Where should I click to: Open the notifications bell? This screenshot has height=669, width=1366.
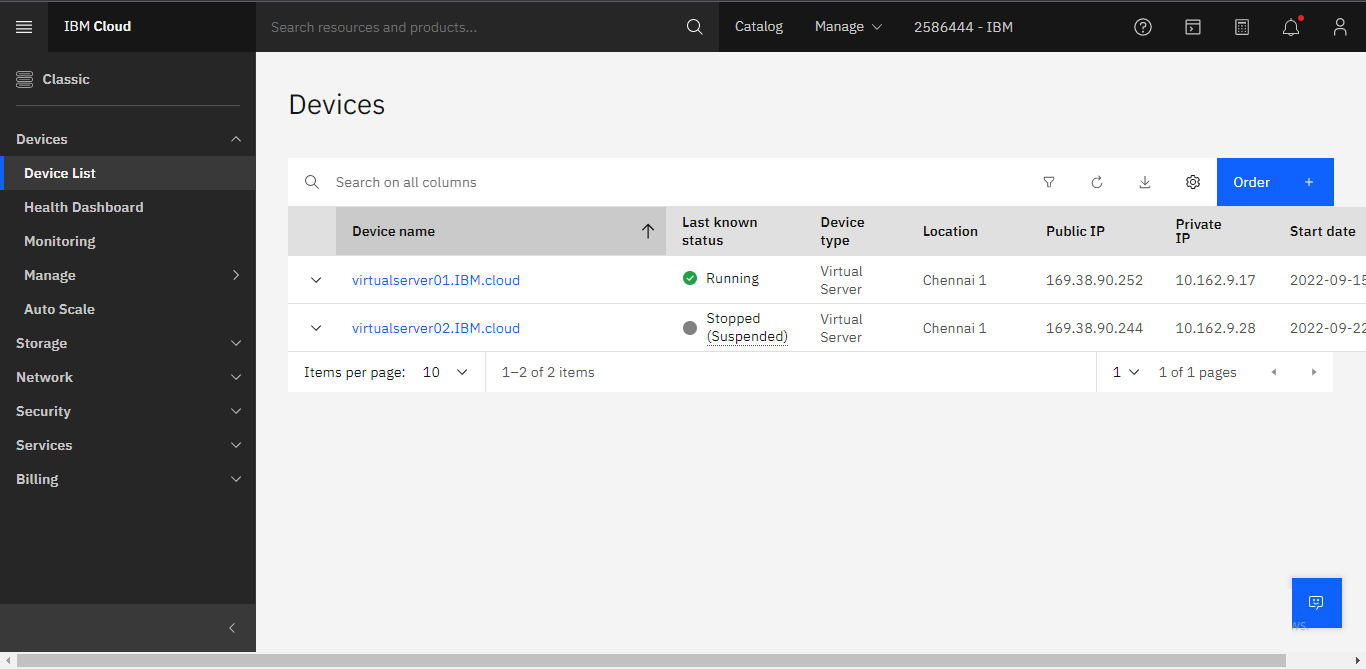point(1291,27)
